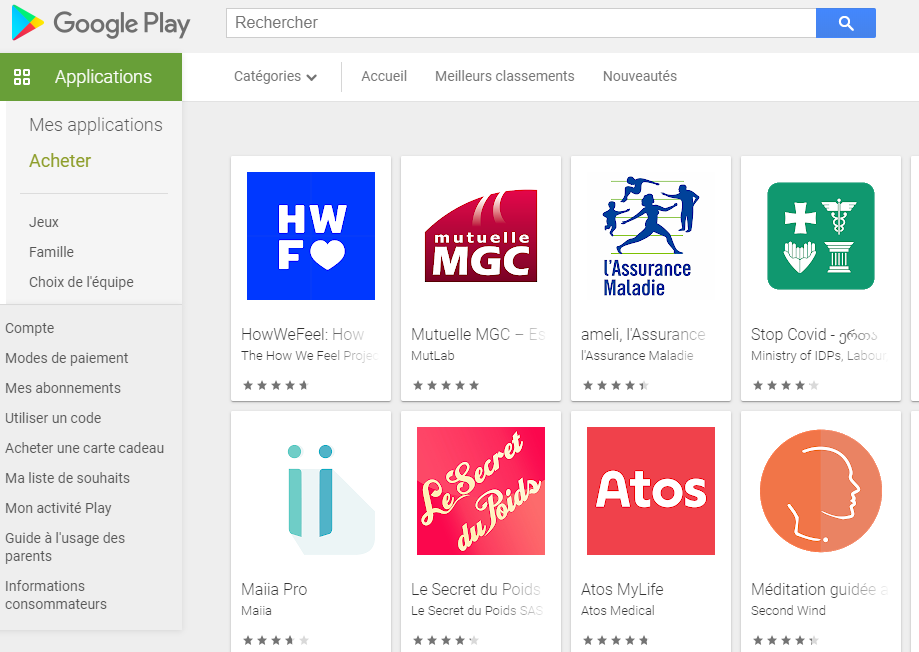The width and height of the screenshot is (919, 652).
Task: Click Méditation guidée star rating
Action: tap(785, 640)
